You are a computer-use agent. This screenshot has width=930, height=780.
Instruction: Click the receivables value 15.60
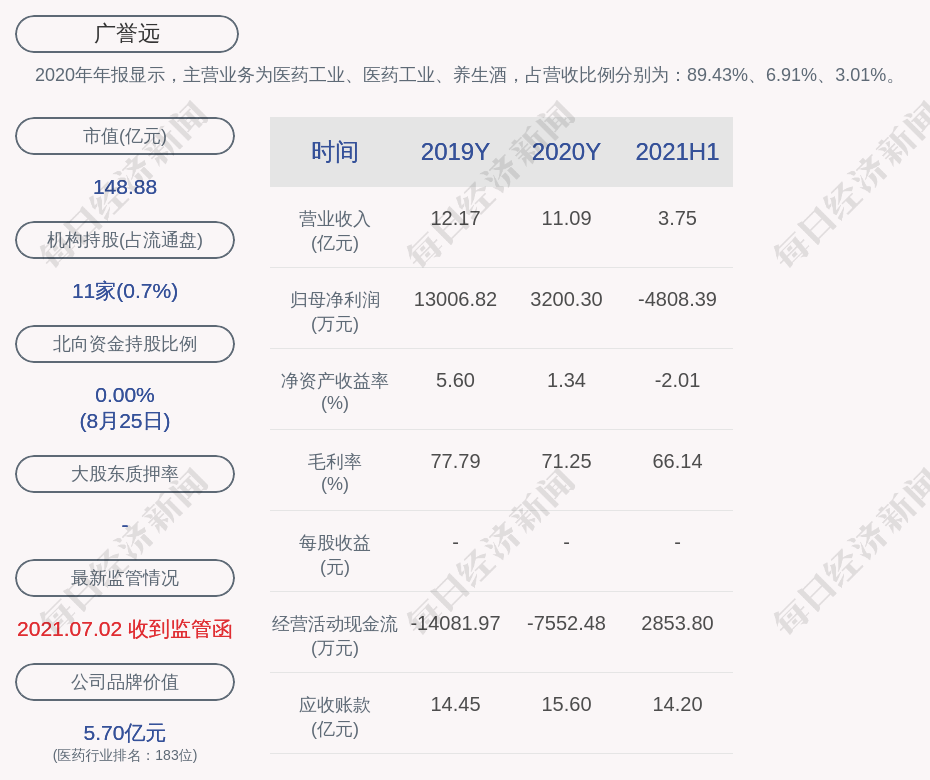[566, 705]
